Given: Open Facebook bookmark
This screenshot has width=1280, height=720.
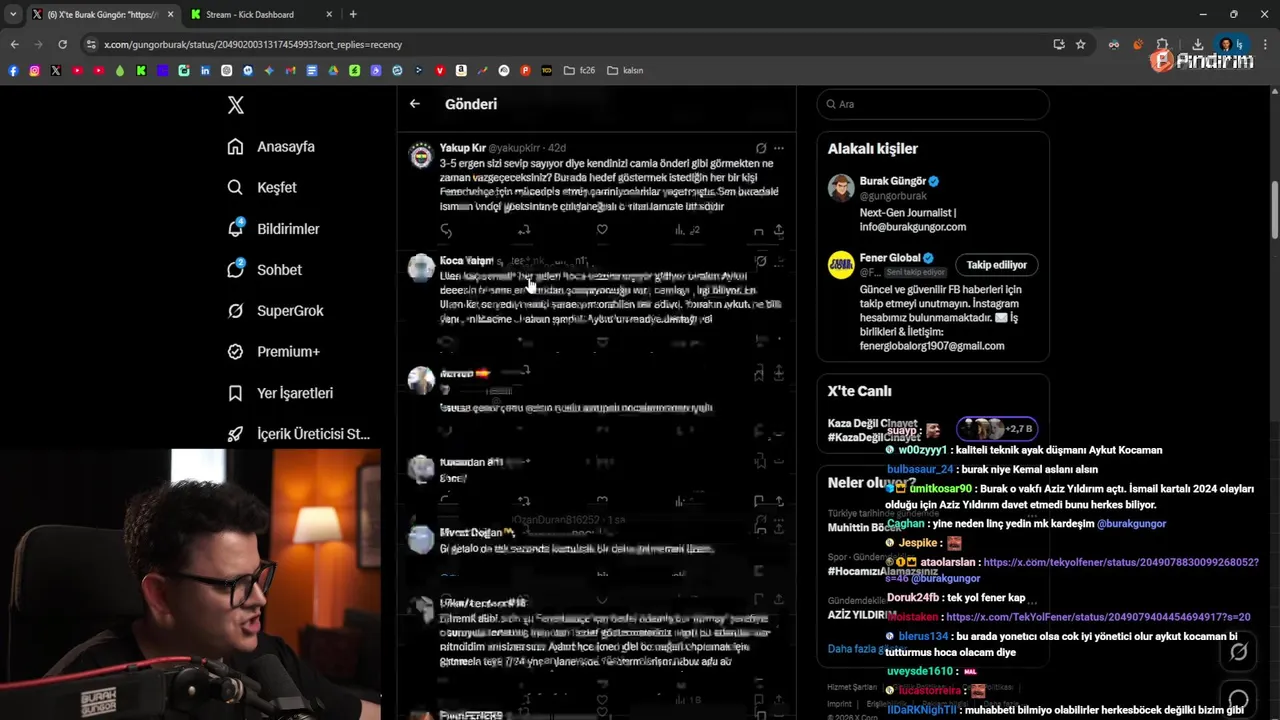Looking at the screenshot, I should point(13,71).
